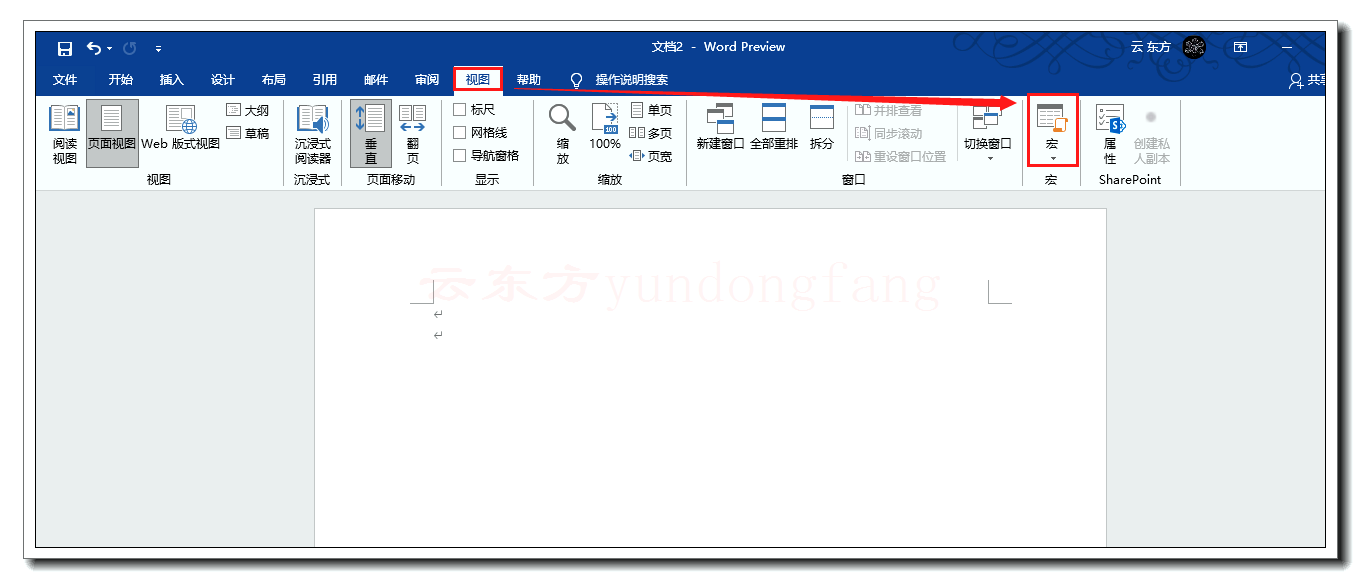Click 新建窗口 button

point(720,128)
